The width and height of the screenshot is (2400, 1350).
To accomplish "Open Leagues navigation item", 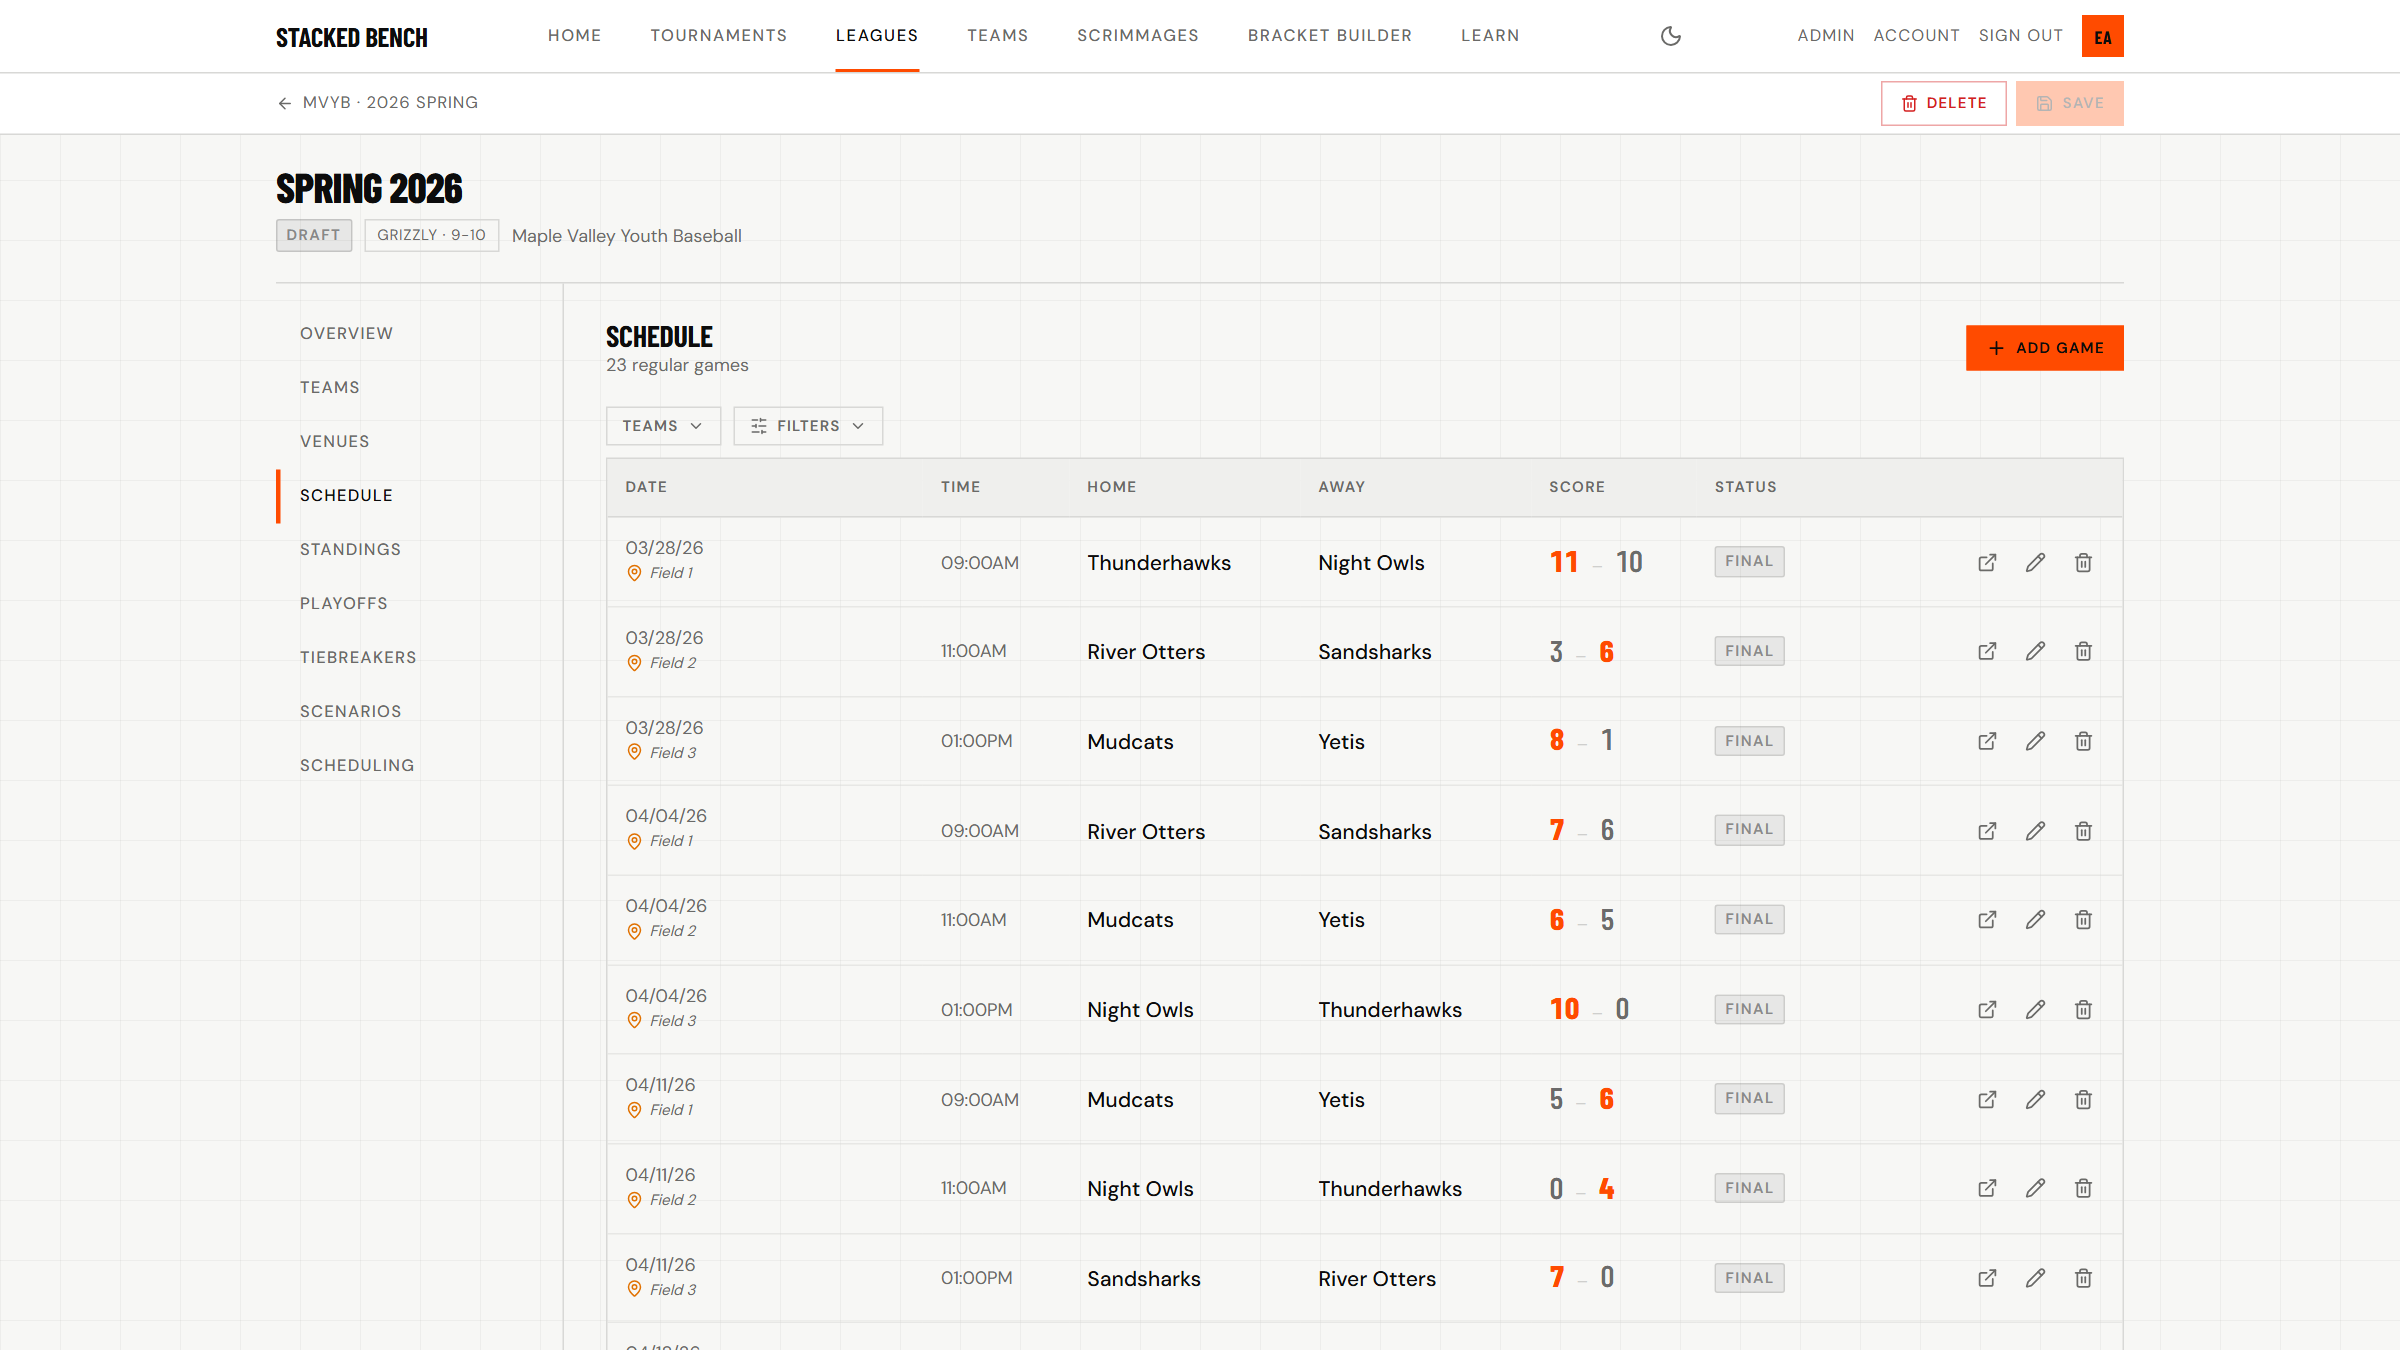I will (877, 36).
